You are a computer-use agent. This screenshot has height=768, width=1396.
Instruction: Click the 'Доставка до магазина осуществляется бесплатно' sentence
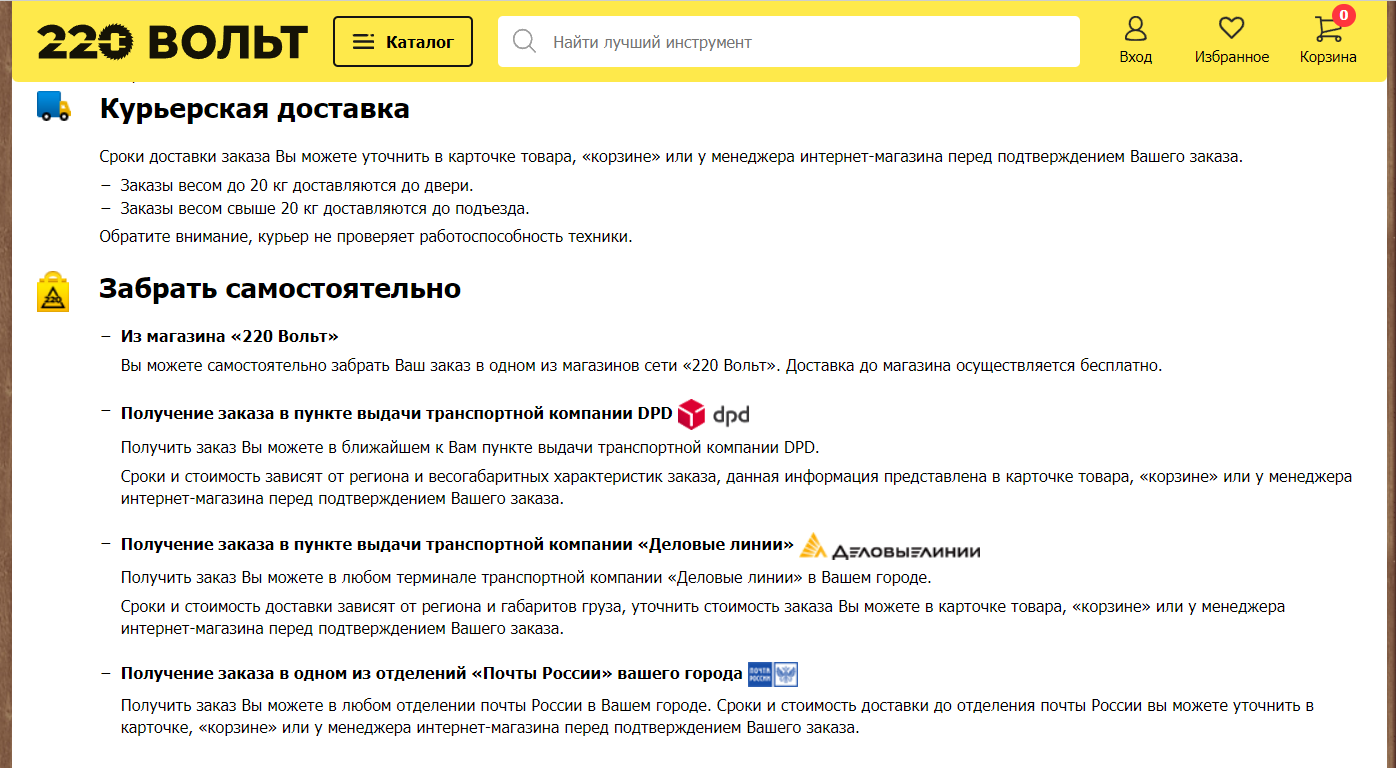[974, 365]
